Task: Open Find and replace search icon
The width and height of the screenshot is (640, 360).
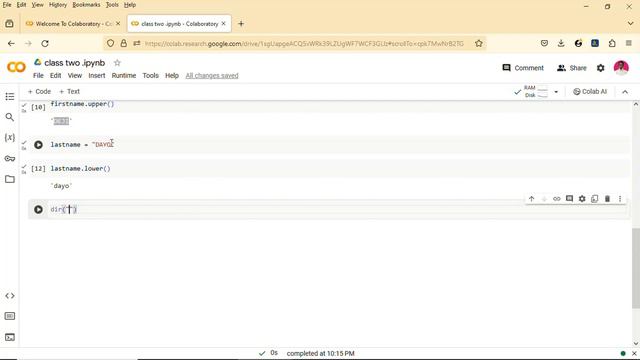Action: pos(10,117)
